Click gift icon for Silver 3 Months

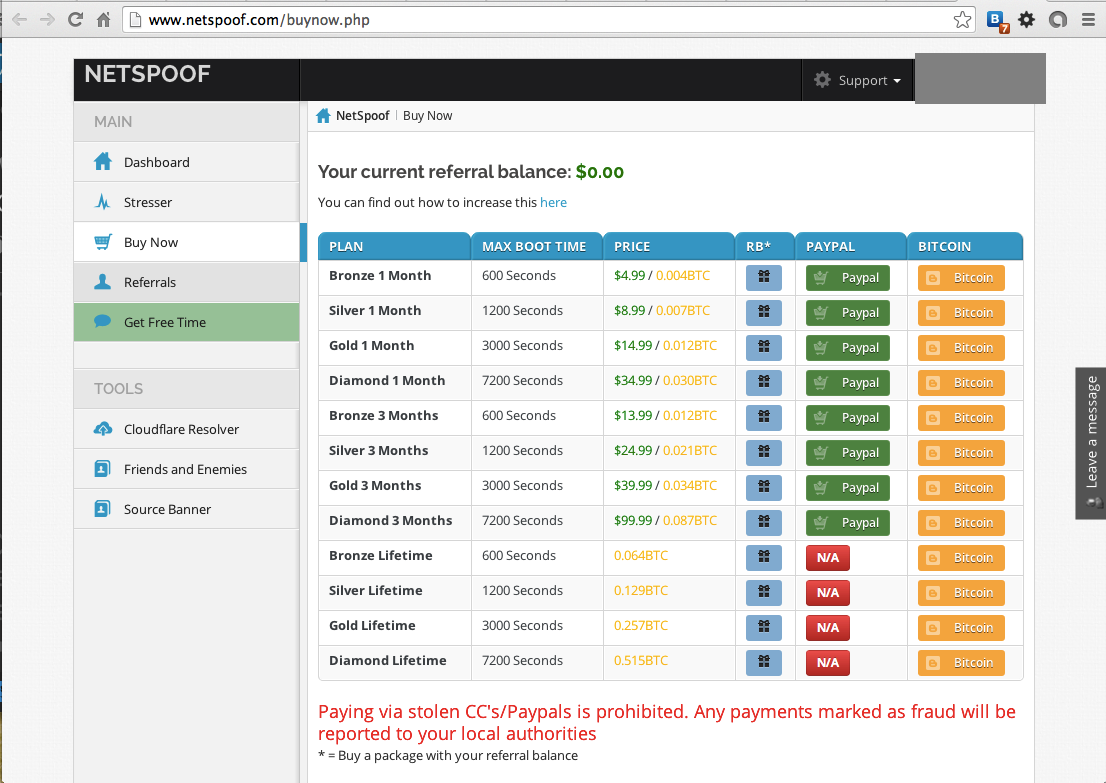pyautogui.click(x=764, y=452)
